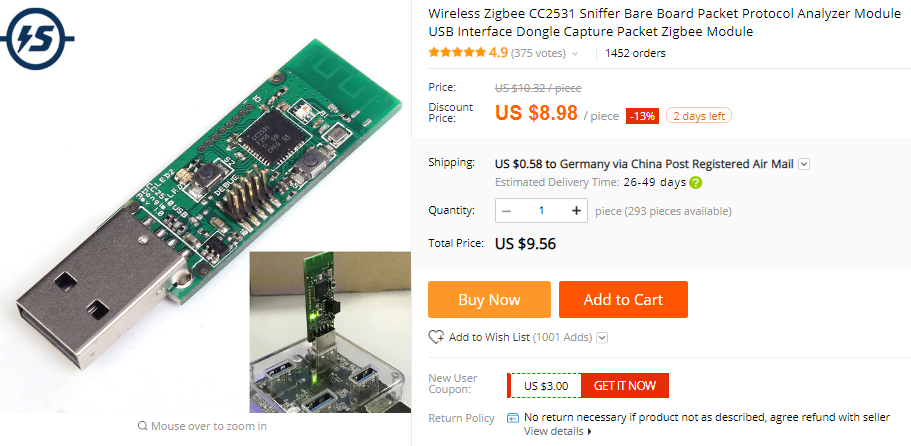Click the heart icon beside Add to Wish List
The image size is (911, 446).
click(x=436, y=337)
